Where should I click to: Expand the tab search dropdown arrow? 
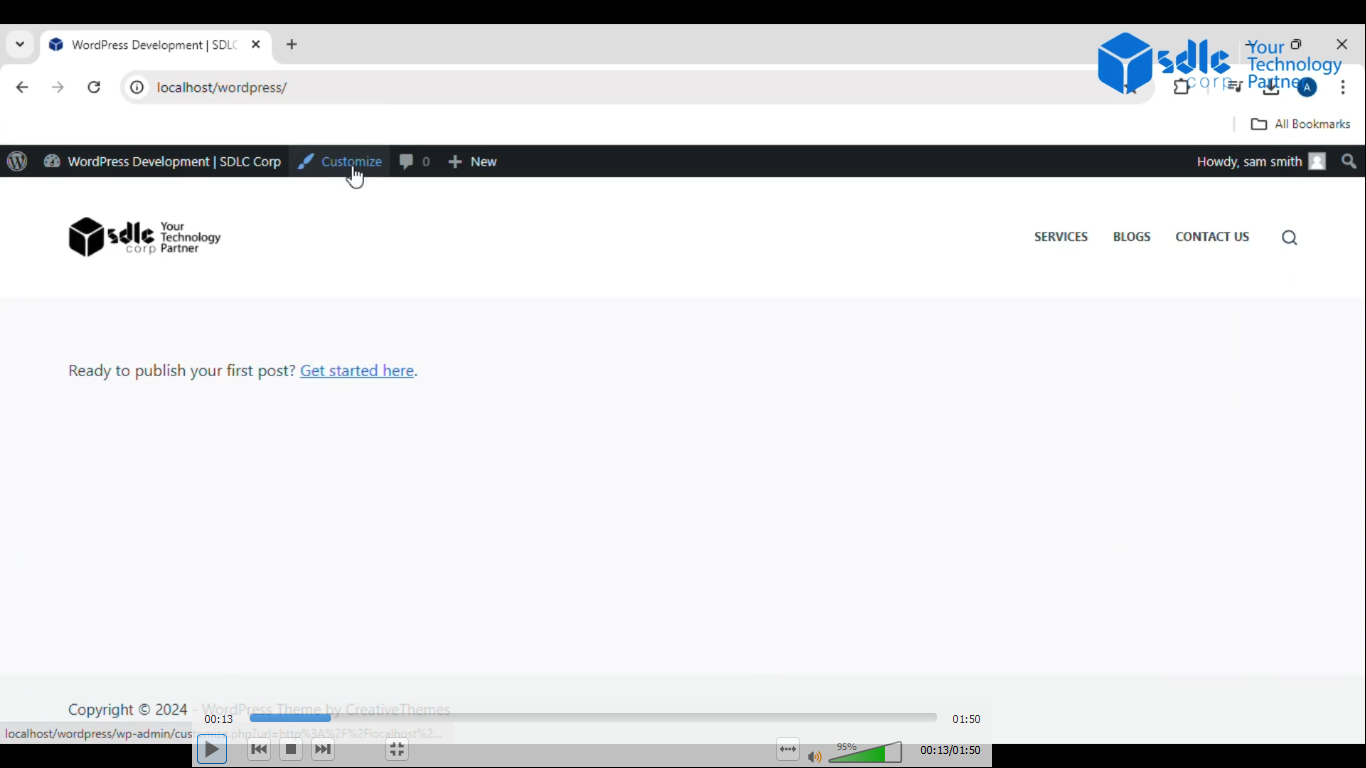pos(19,45)
